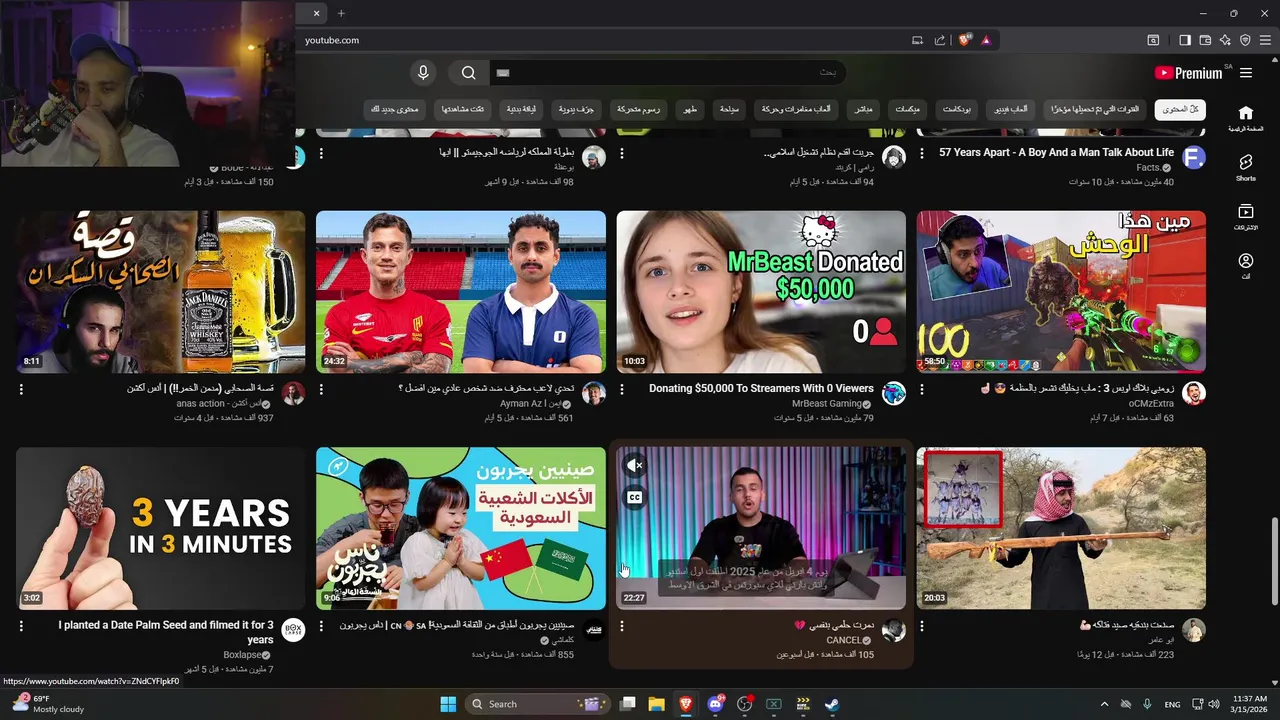Open the CANCEL channel name link
Screen dimensions: 1280x720
(843, 640)
